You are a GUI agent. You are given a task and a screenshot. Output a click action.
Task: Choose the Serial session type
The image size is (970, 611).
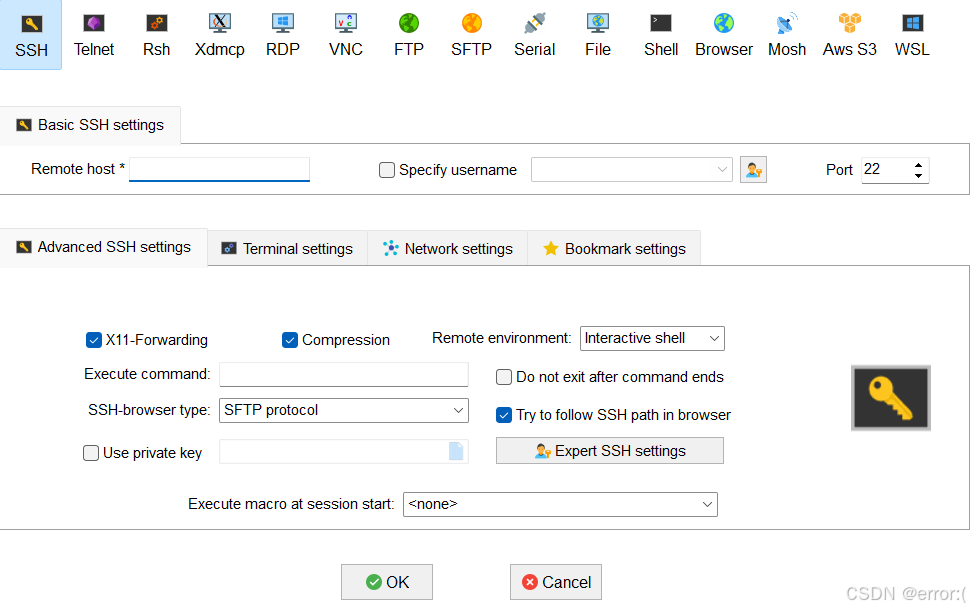click(x=534, y=35)
